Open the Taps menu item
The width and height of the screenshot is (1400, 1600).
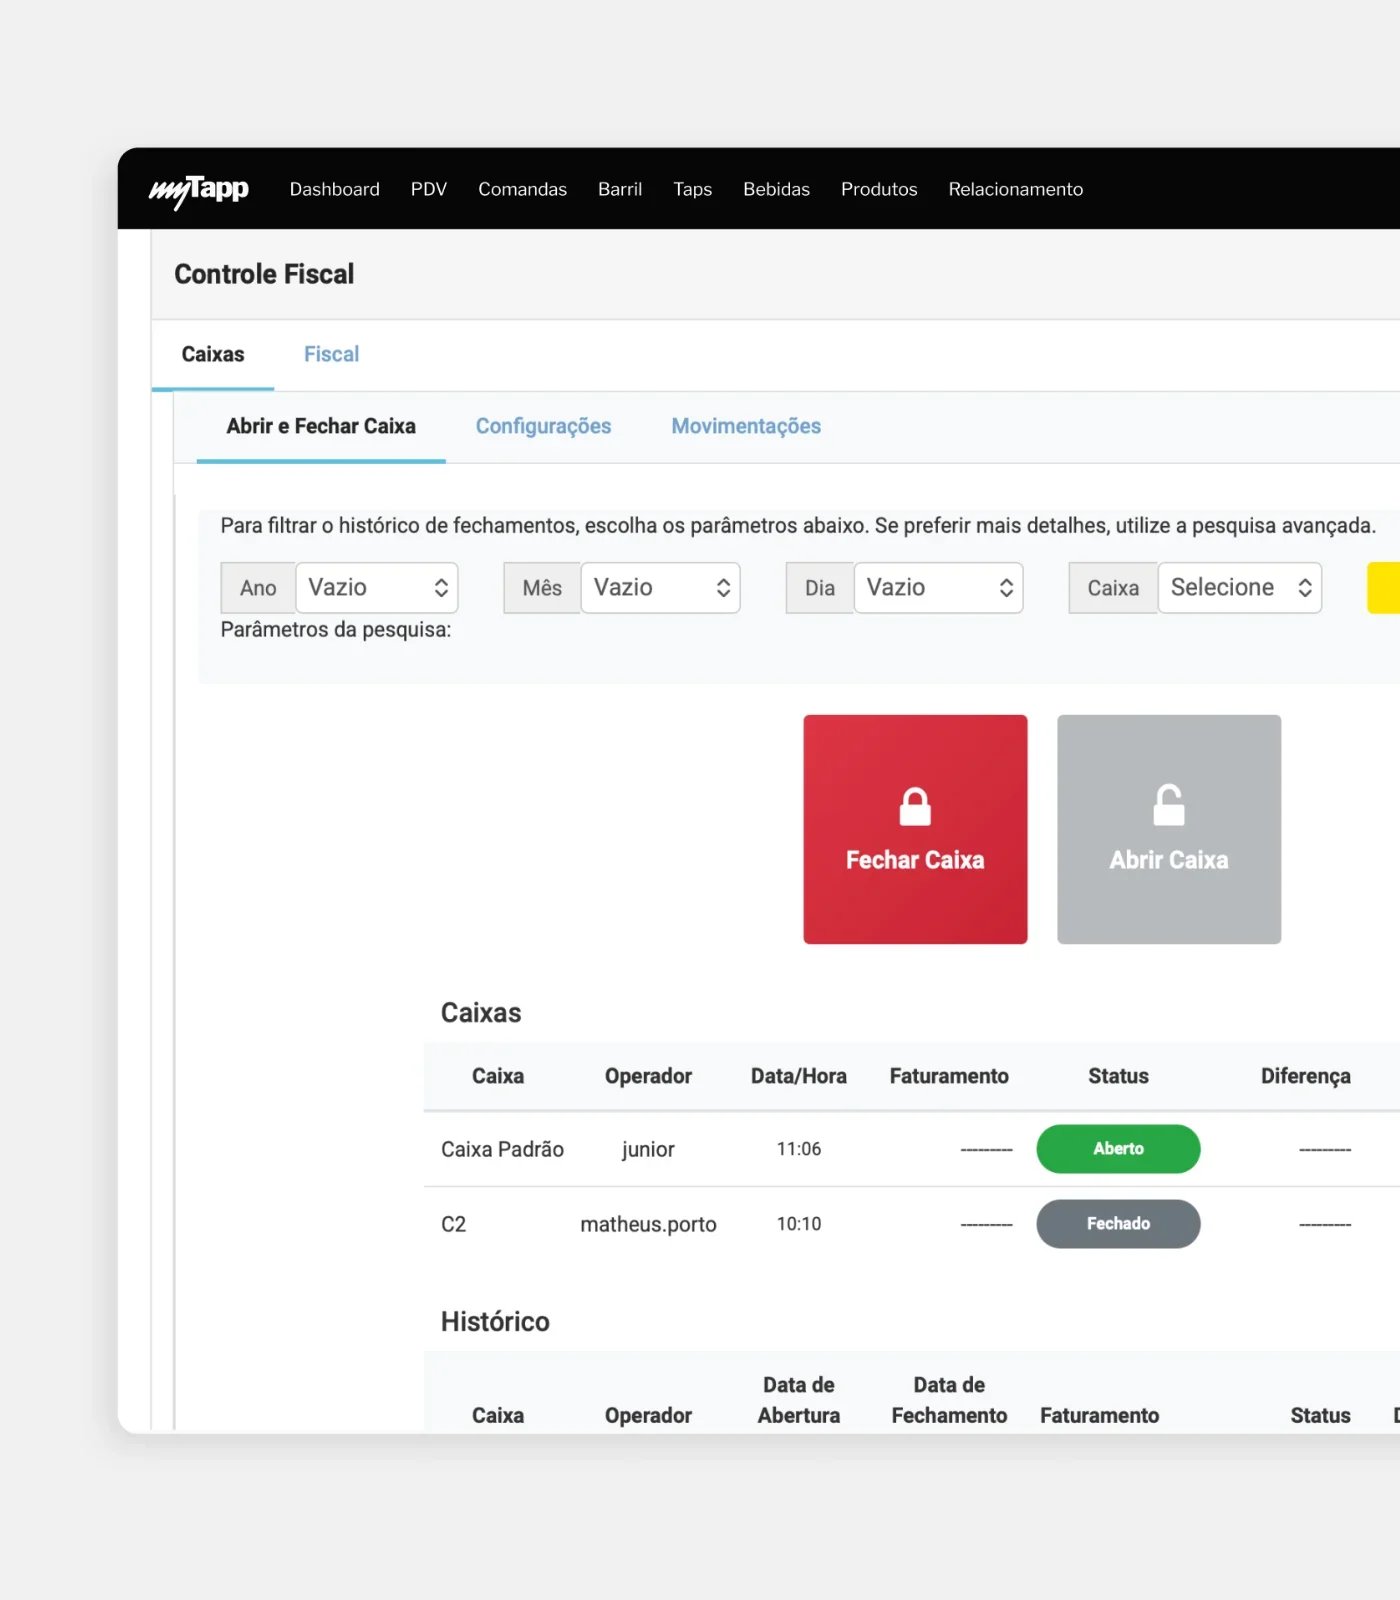pos(693,189)
